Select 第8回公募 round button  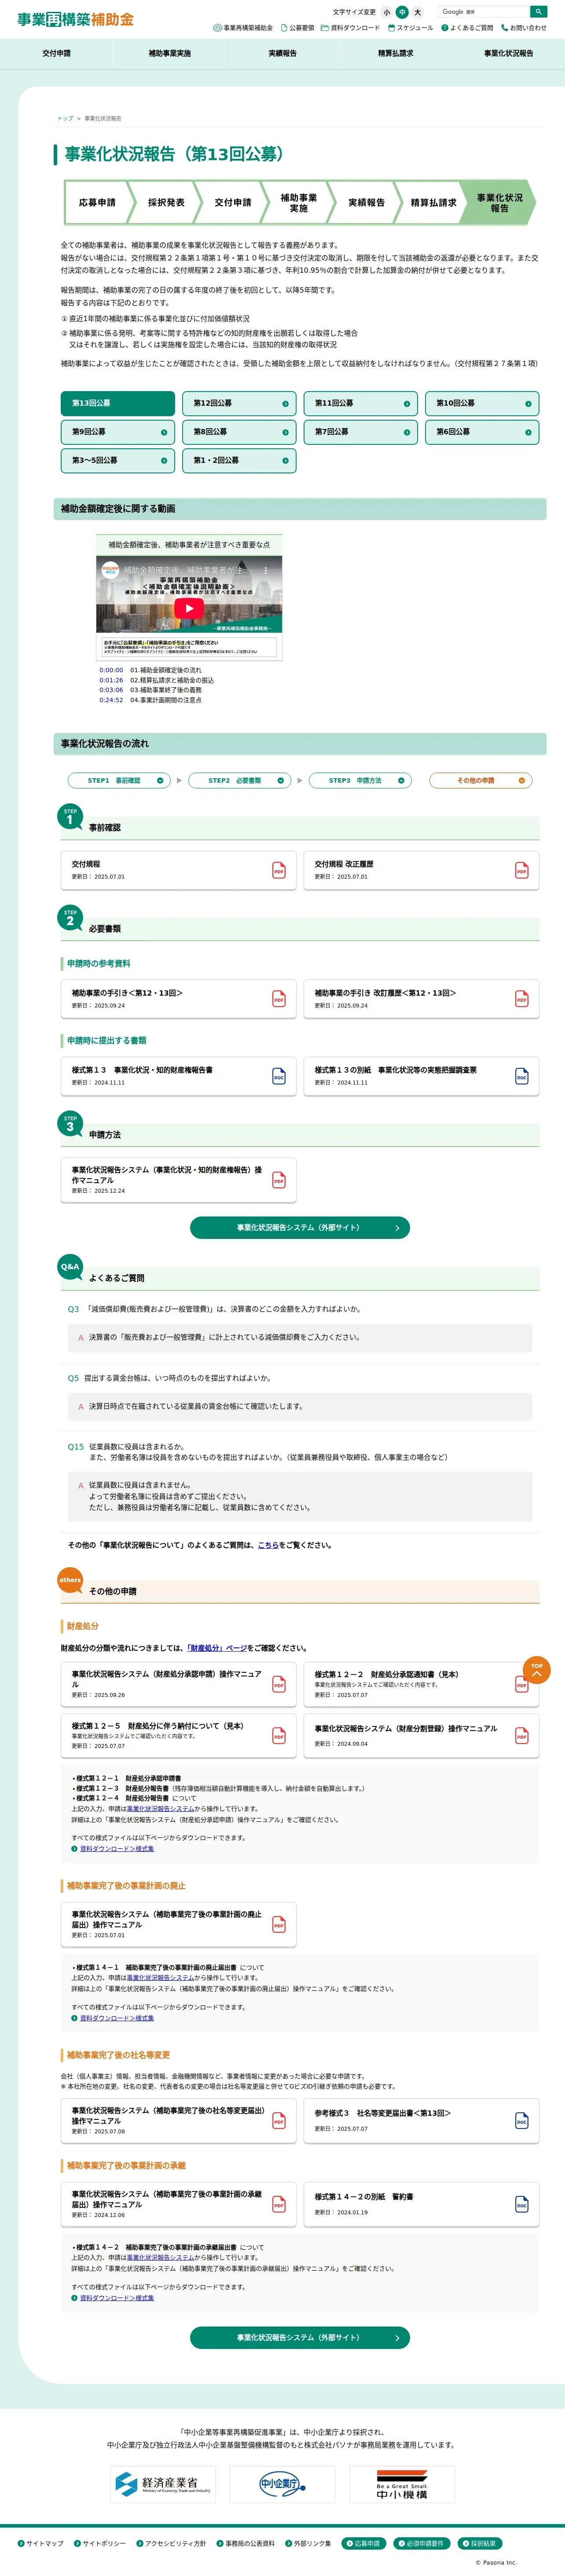click(x=239, y=432)
